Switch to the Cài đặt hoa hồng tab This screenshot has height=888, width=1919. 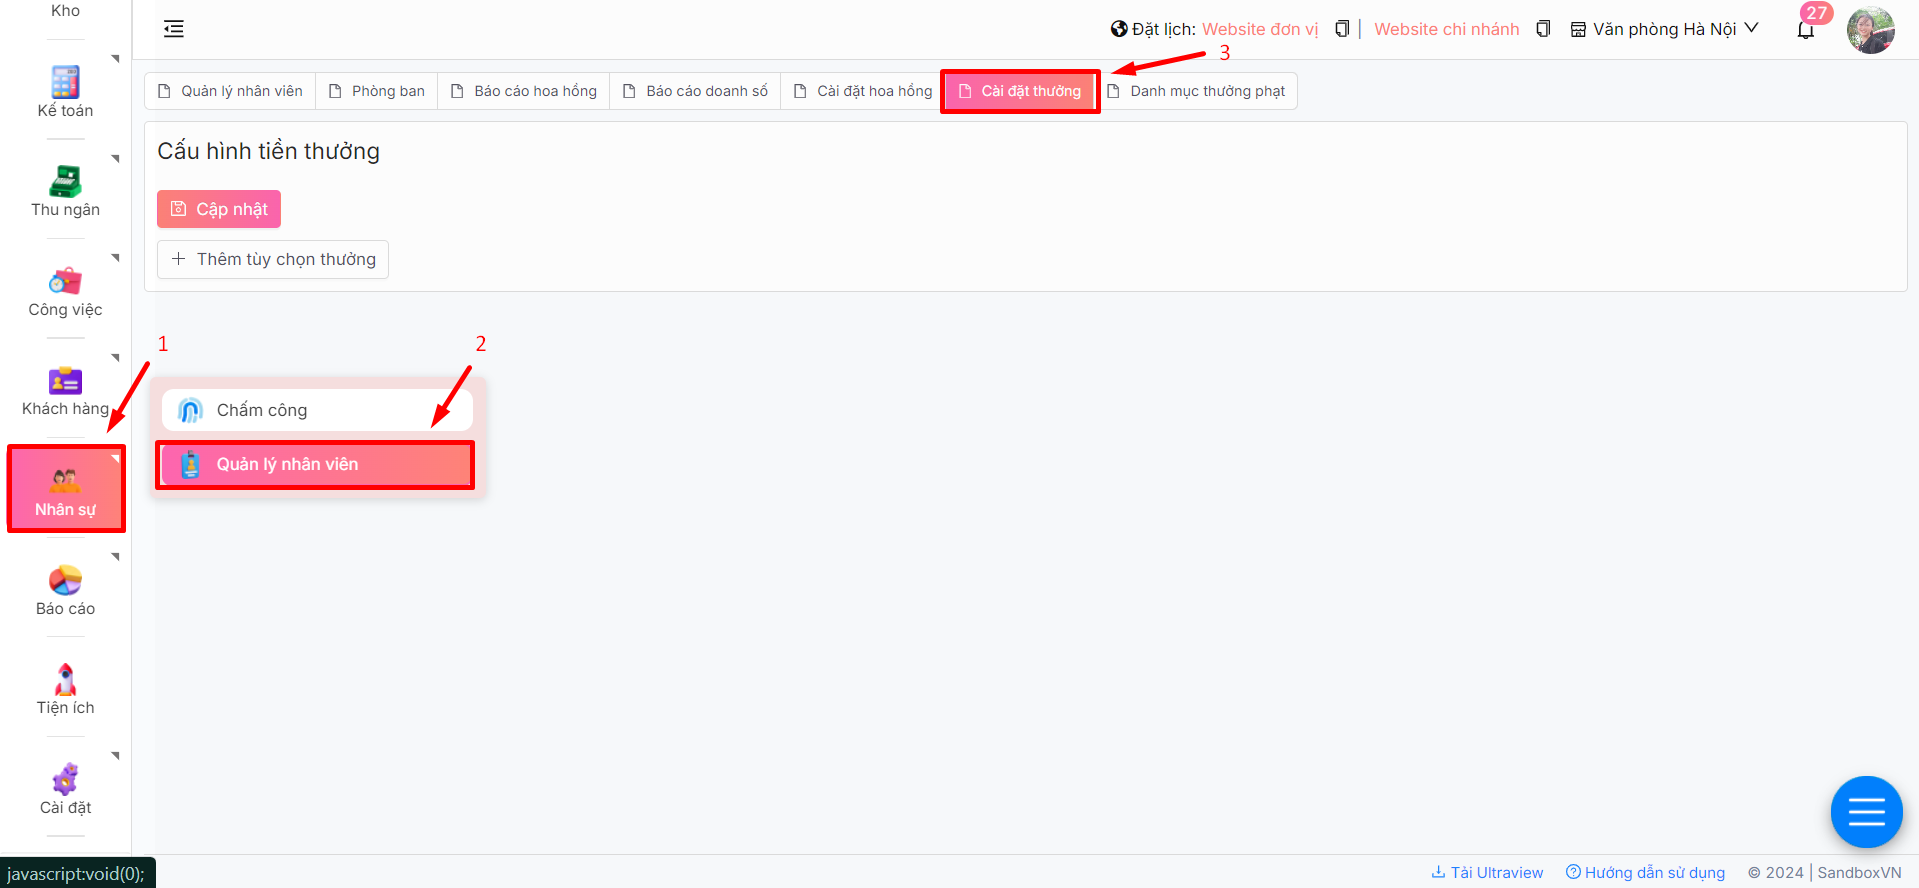click(x=863, y=91)
